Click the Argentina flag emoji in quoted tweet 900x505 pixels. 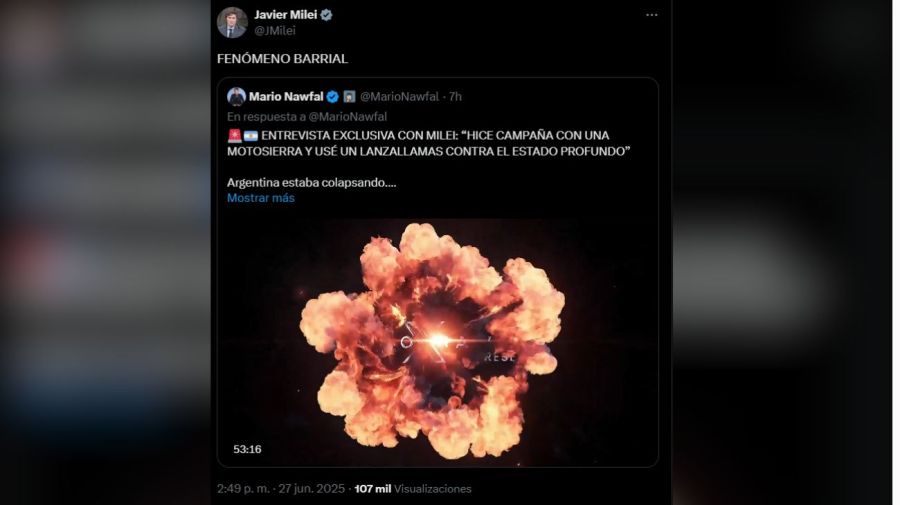click(x=250, y=135)
